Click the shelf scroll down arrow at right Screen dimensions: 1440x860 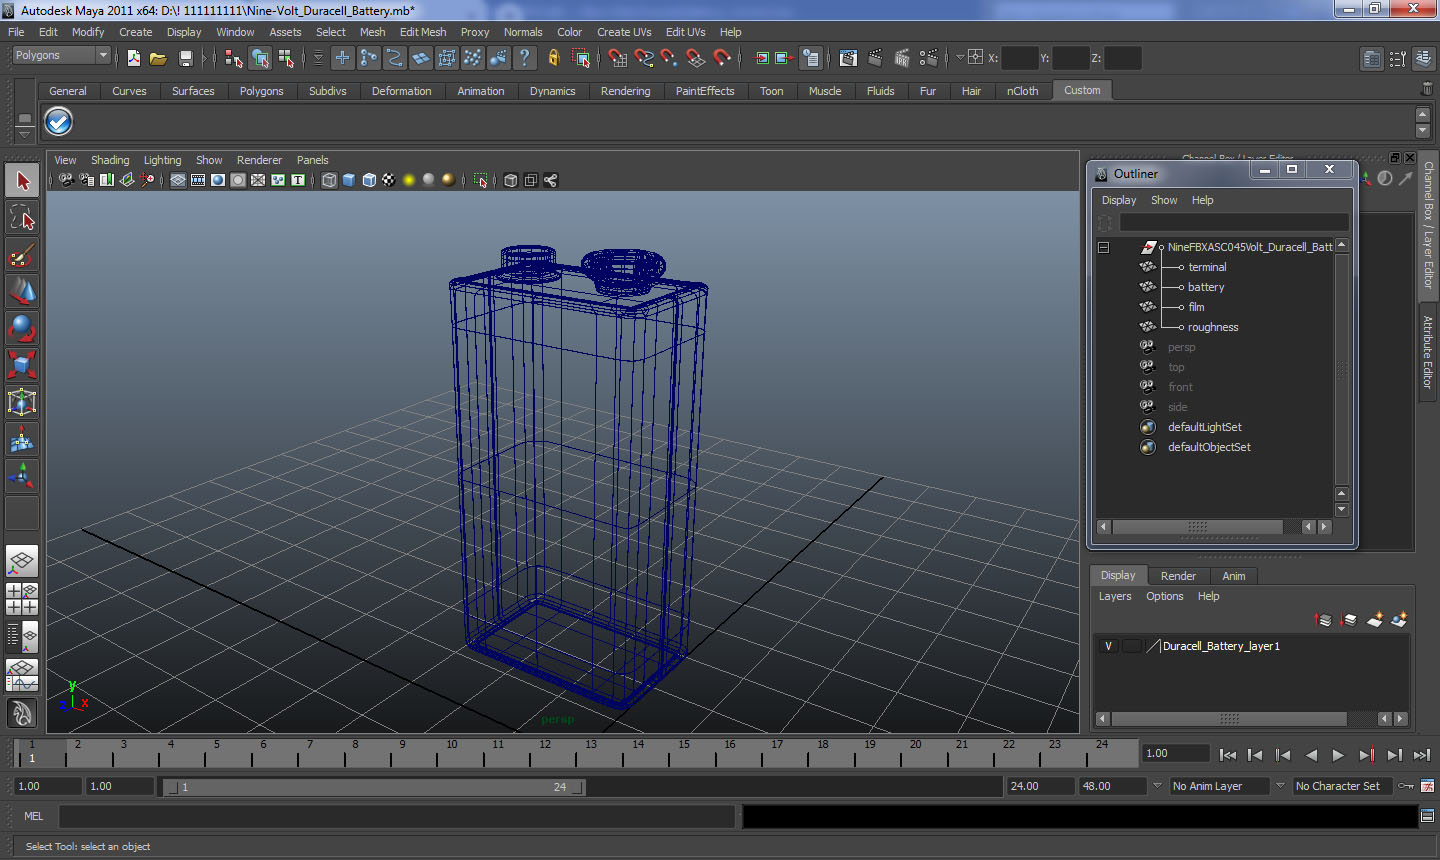[x=1423, y=131]
